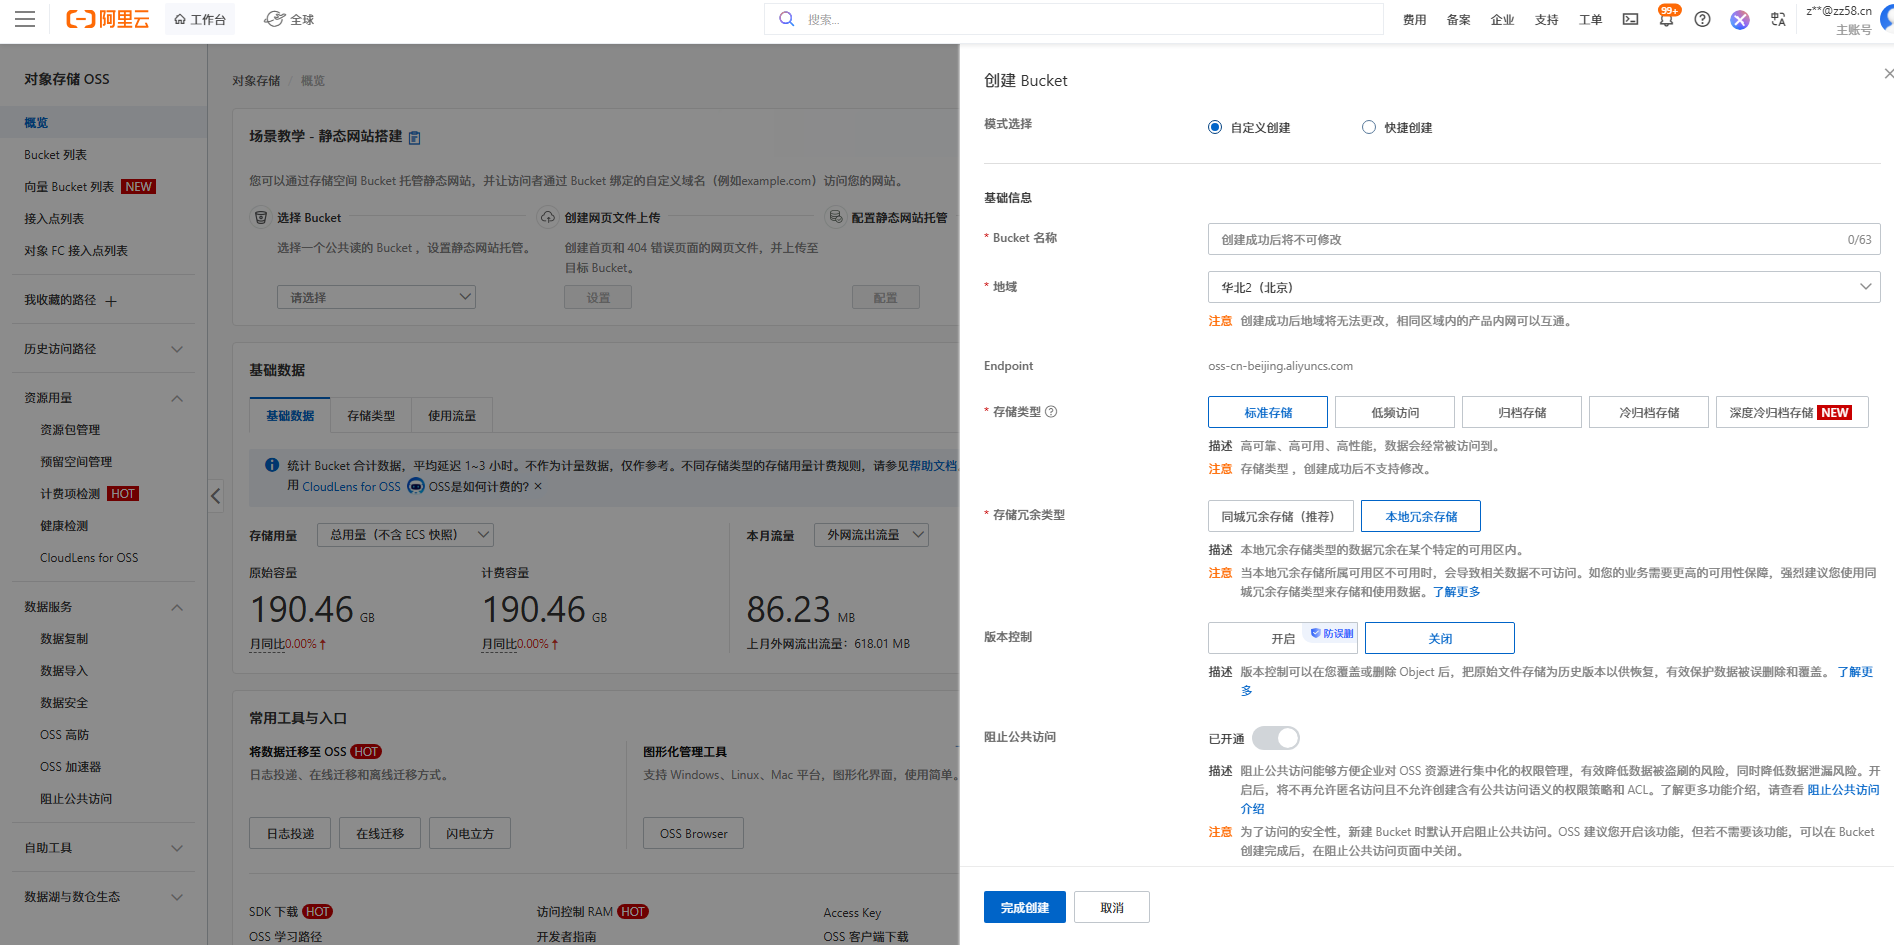Switch to the 存储类型 tab
This screenshot has width=1894, height=945.
pos(371,415)
